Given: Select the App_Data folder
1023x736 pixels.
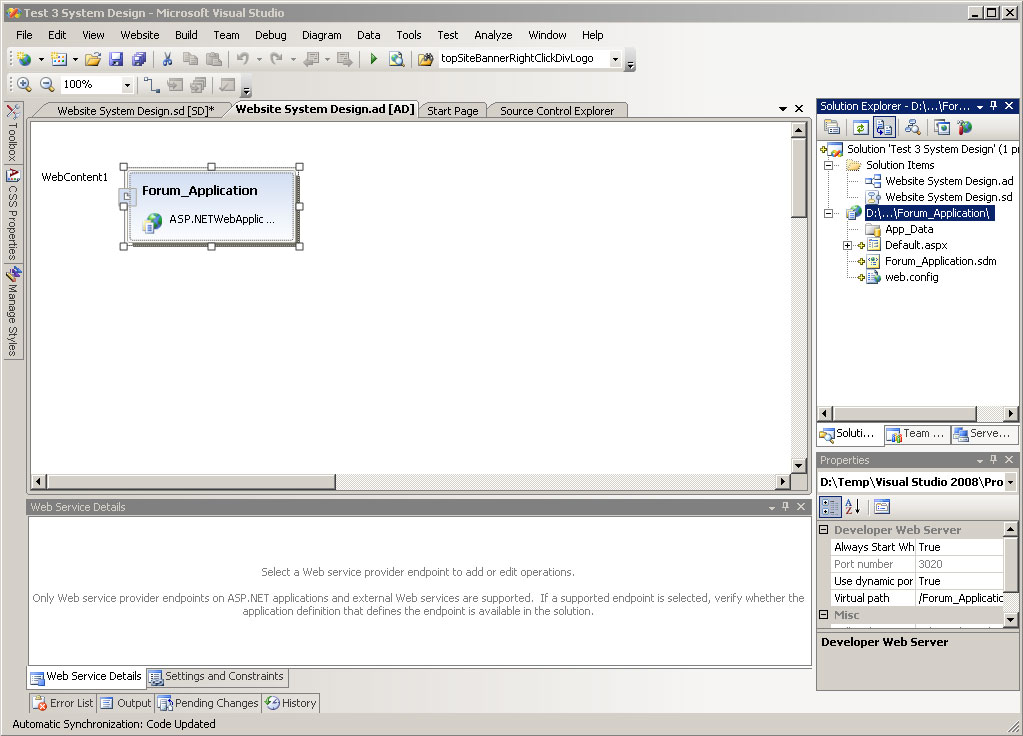Looking at the screenshot, I should 909,230.
